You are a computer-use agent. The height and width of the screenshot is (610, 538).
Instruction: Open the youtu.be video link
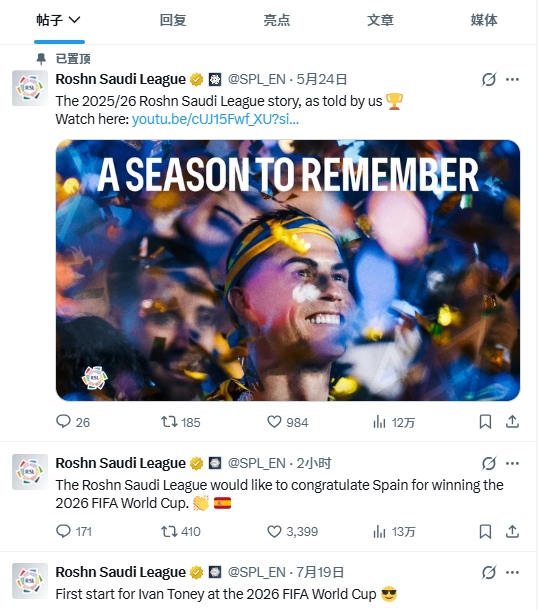pyautogui.click(x=215, y=119)
